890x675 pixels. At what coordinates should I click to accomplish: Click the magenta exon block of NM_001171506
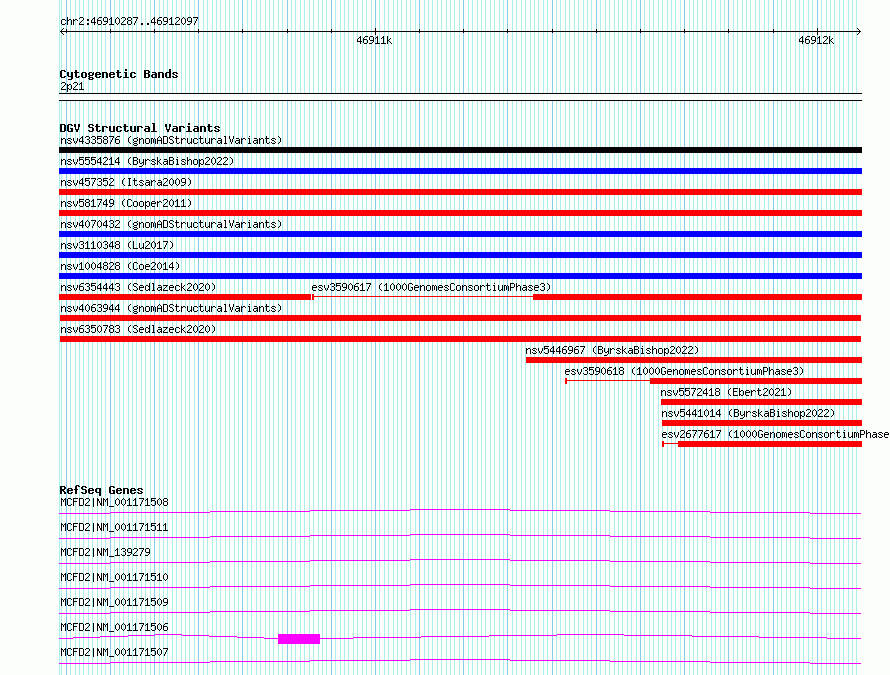pos(299,639)
